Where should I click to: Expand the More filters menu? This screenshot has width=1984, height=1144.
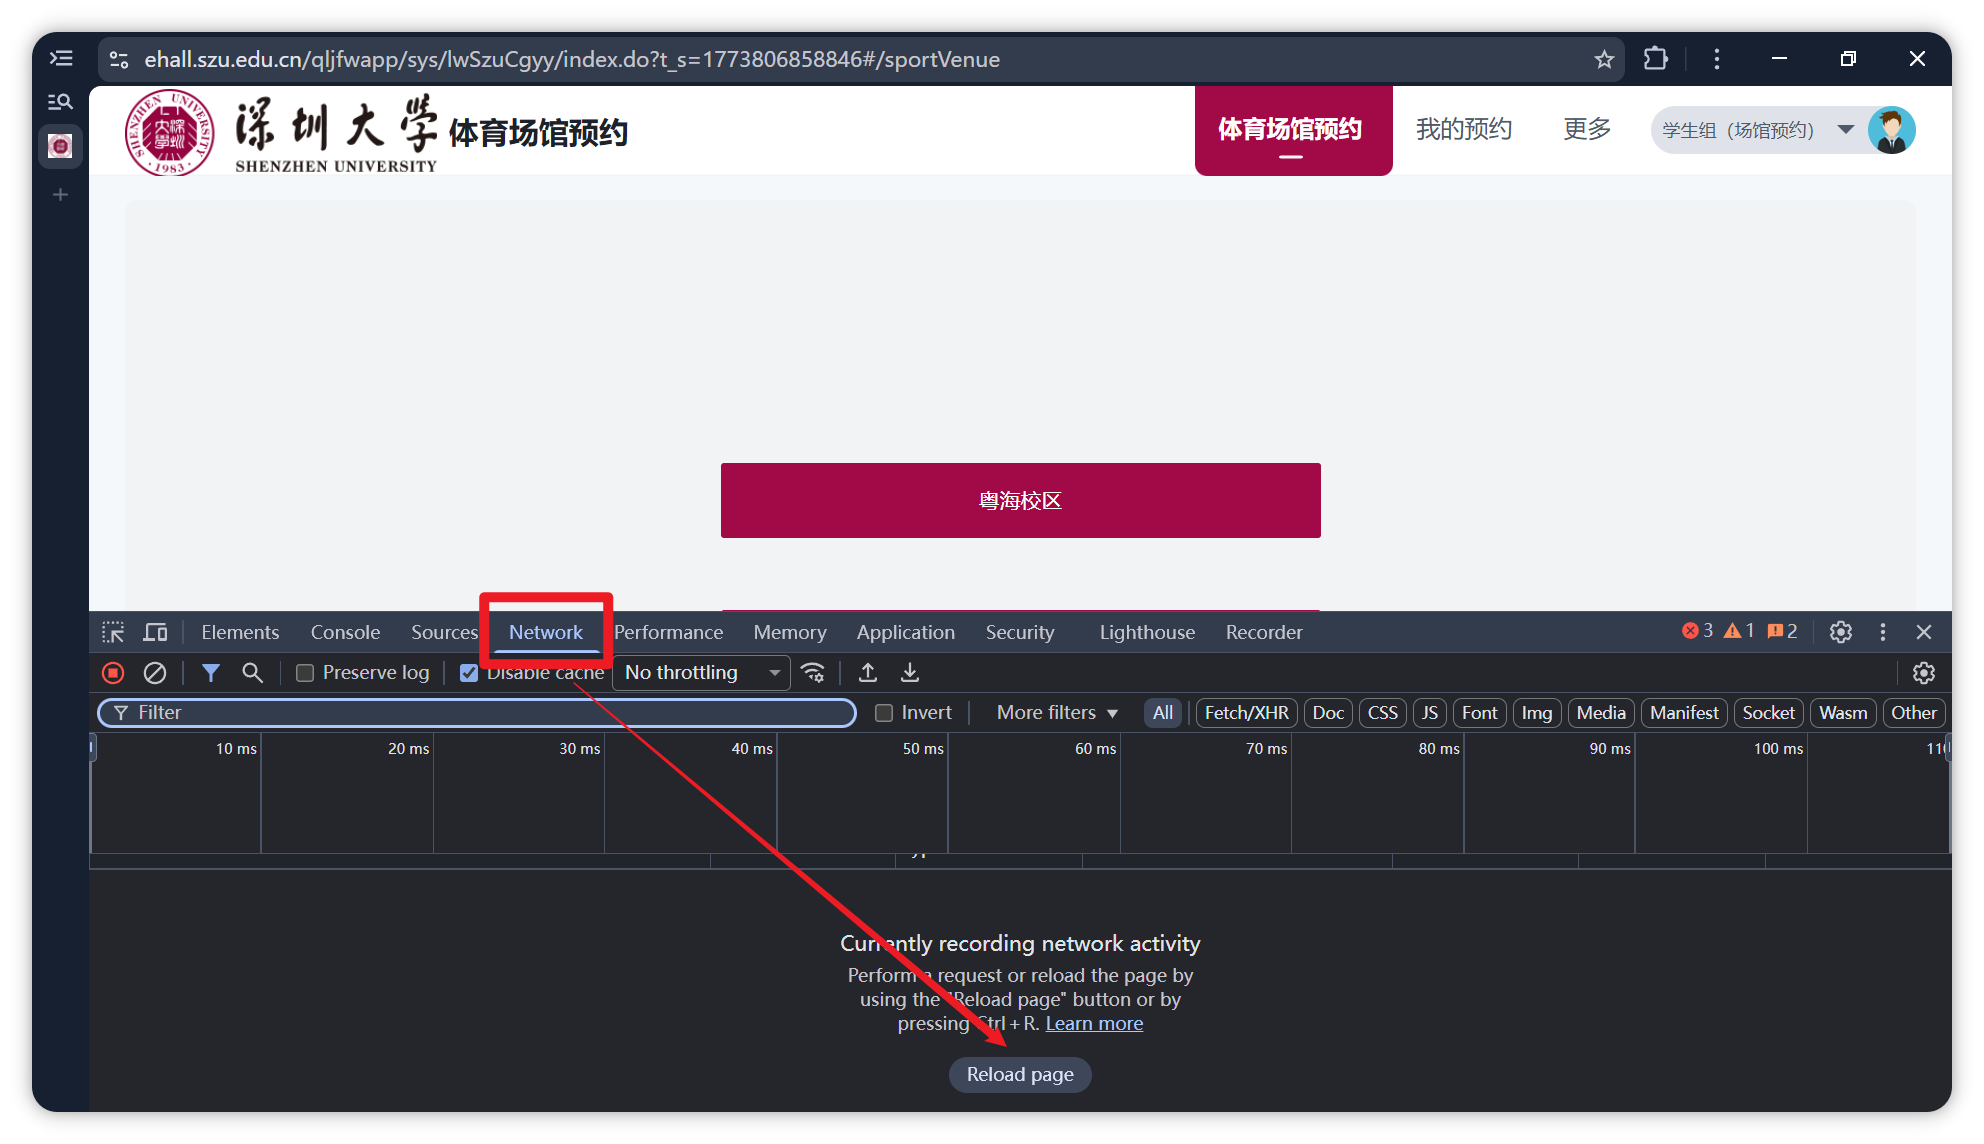[x=1056, y=713]
